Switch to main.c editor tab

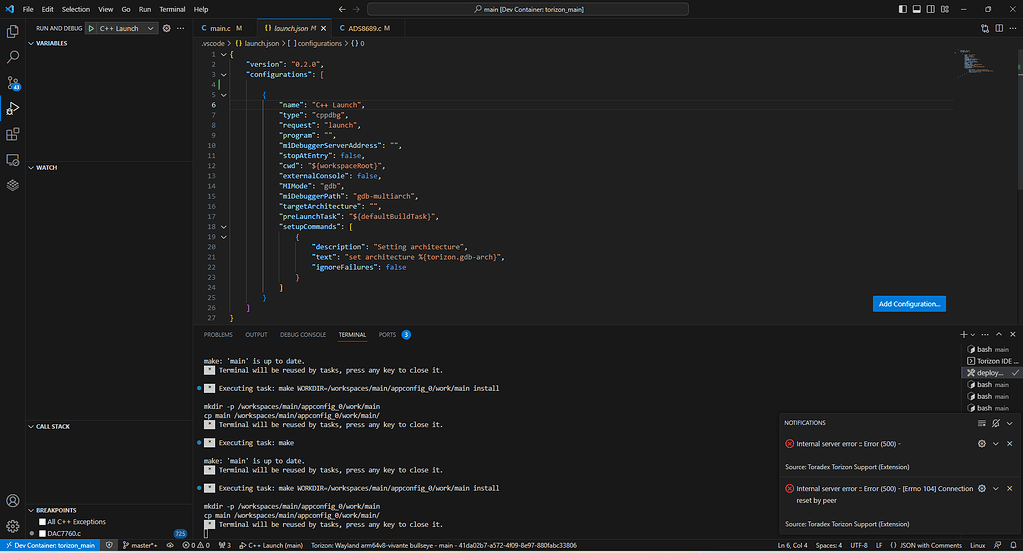point(222,29)
